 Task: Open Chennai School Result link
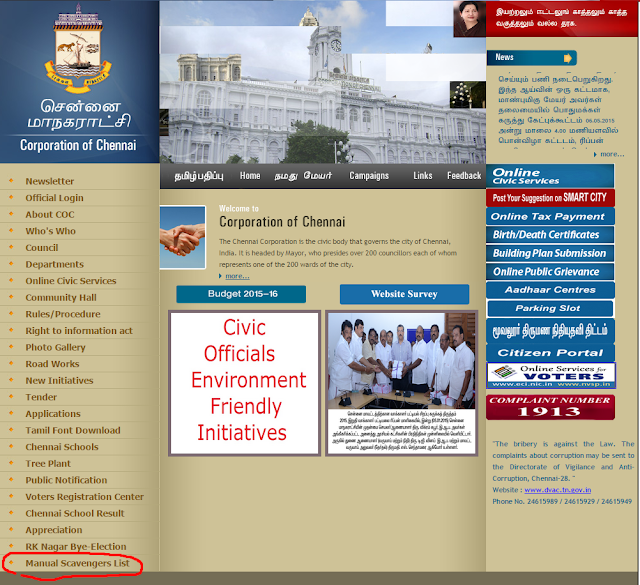pos(75,514)
